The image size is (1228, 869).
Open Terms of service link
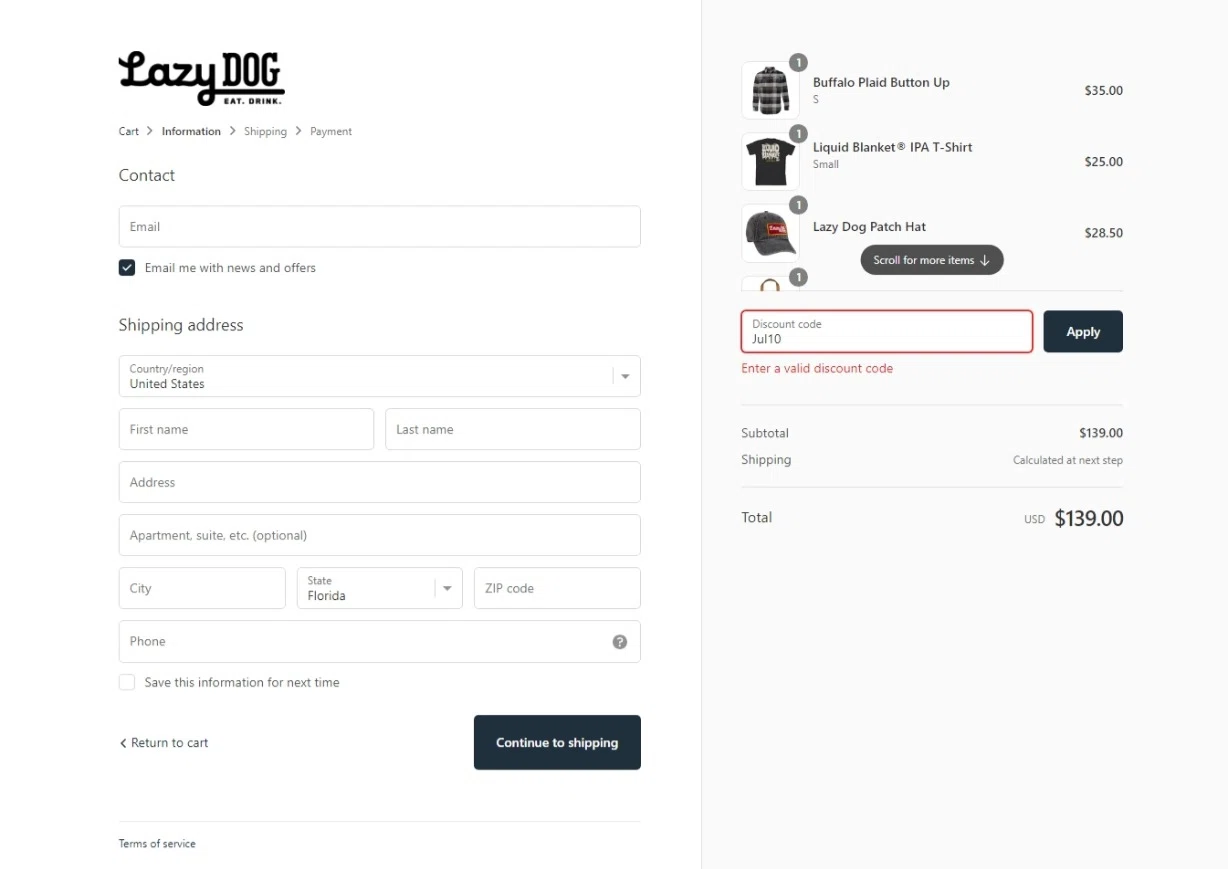[157, 844]
